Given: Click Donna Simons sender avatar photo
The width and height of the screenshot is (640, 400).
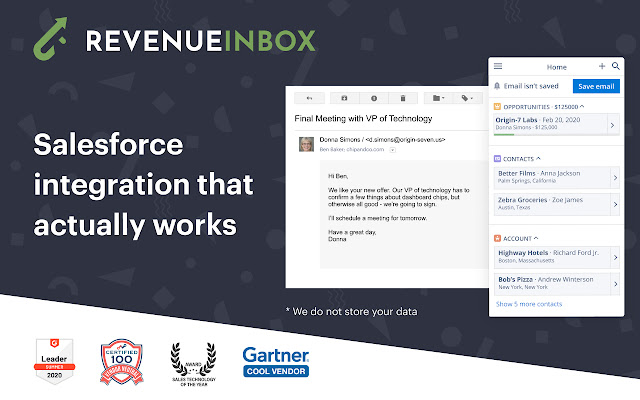Looking at the screenshot, I should [x=306, y=144].
